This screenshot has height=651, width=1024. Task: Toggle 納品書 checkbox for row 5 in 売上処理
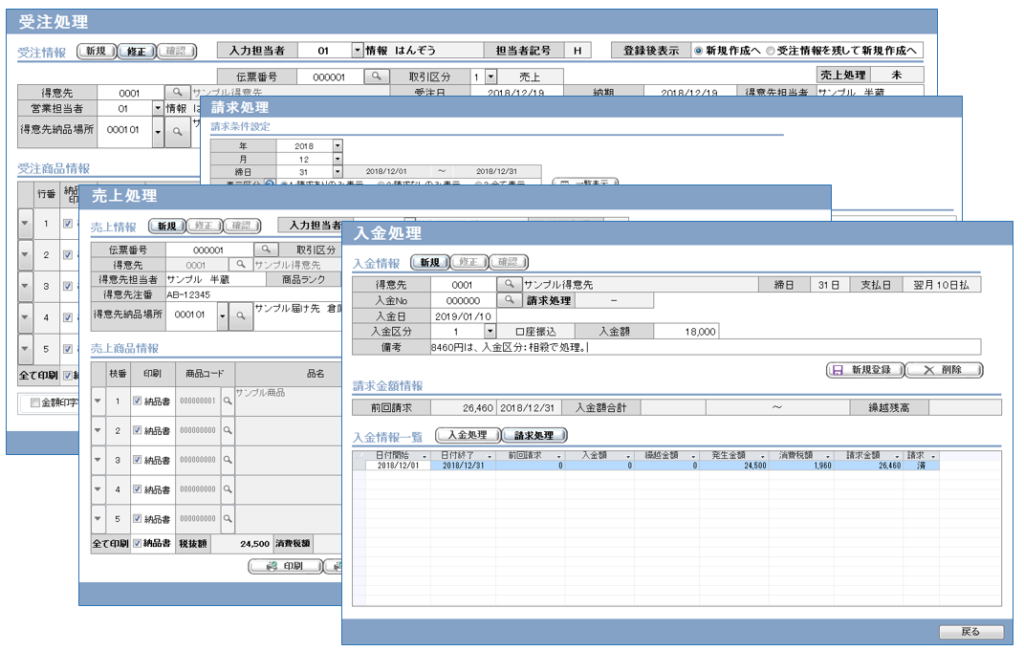137,518
